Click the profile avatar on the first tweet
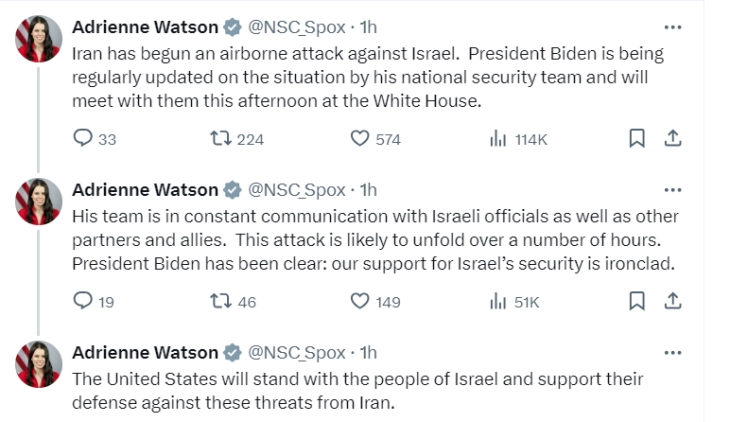 (38, 39)
